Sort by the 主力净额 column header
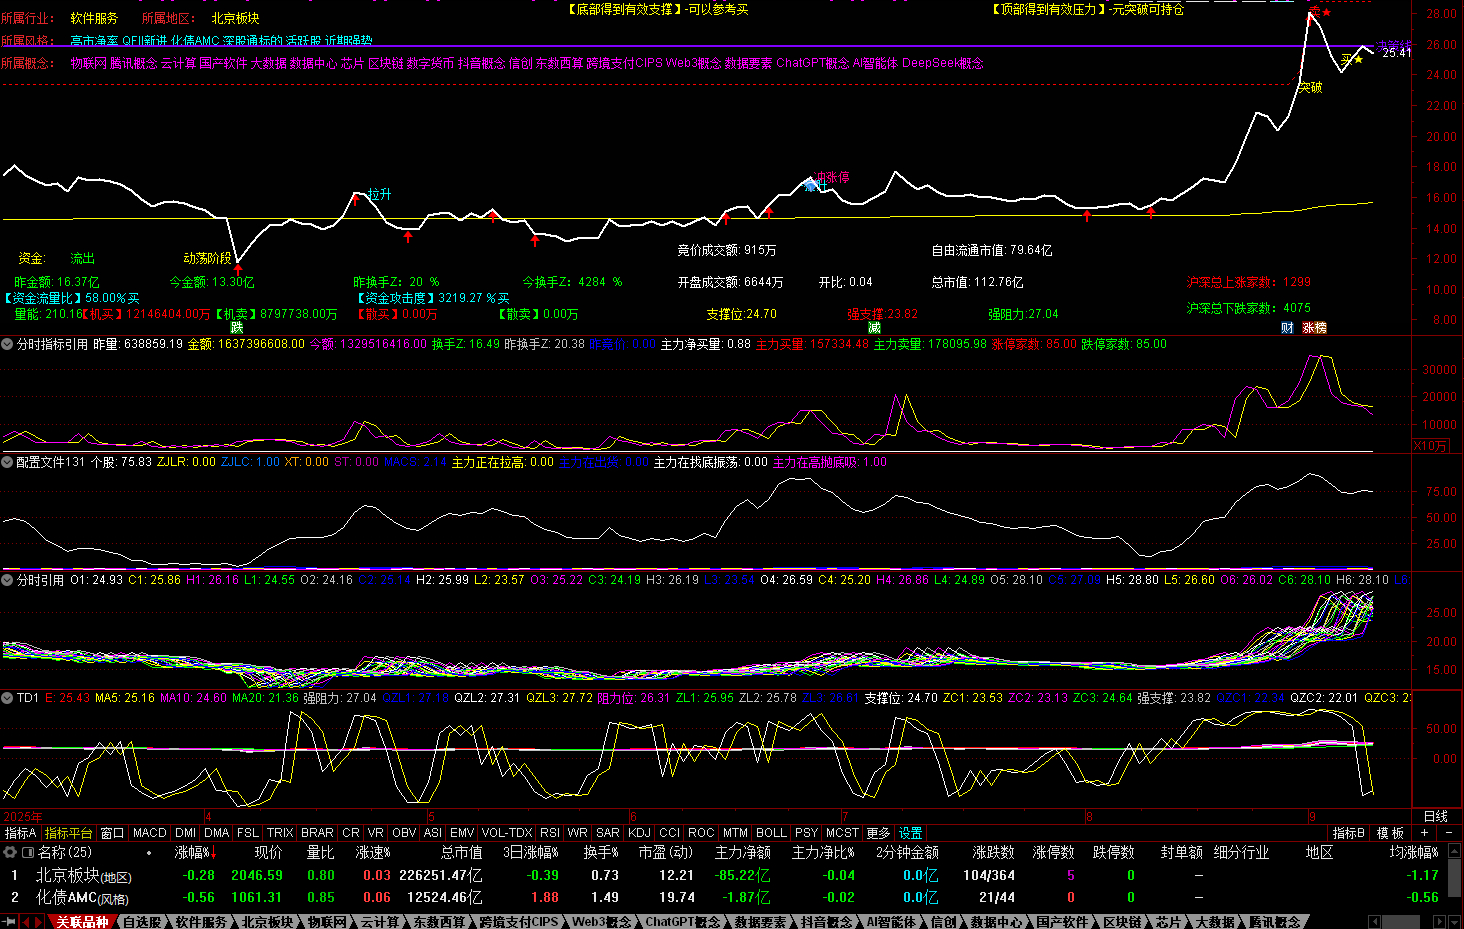Viewport: 1464px width, 929px height. point(743,853)
